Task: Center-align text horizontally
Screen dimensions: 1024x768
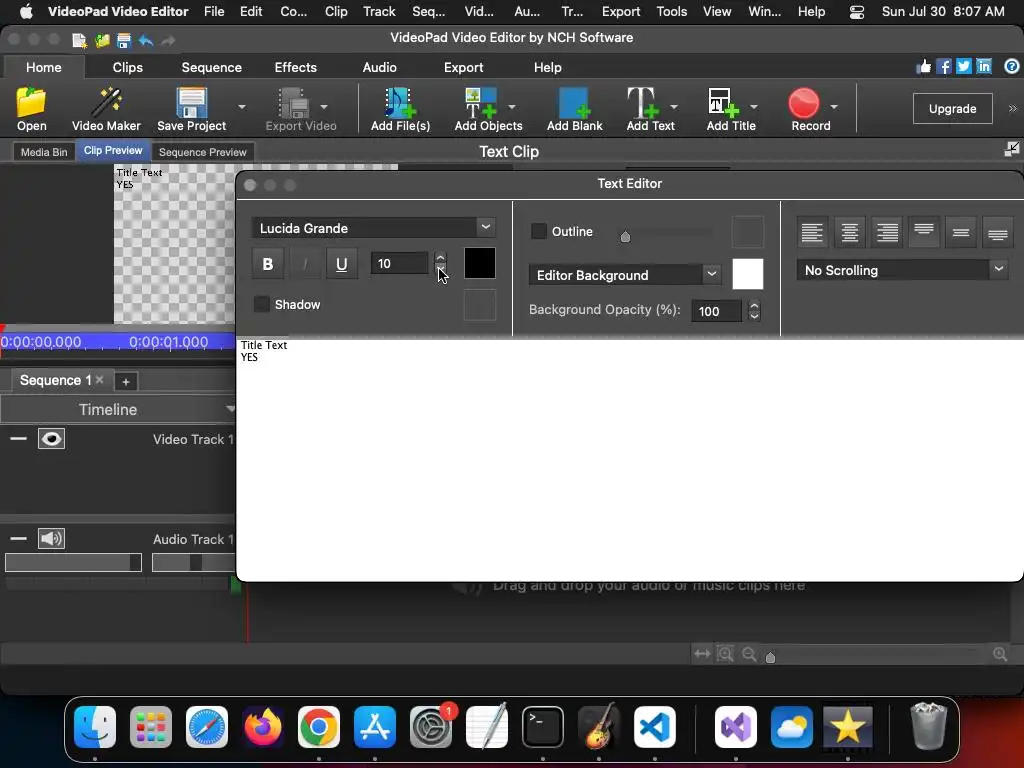Action: click(850, 232)
